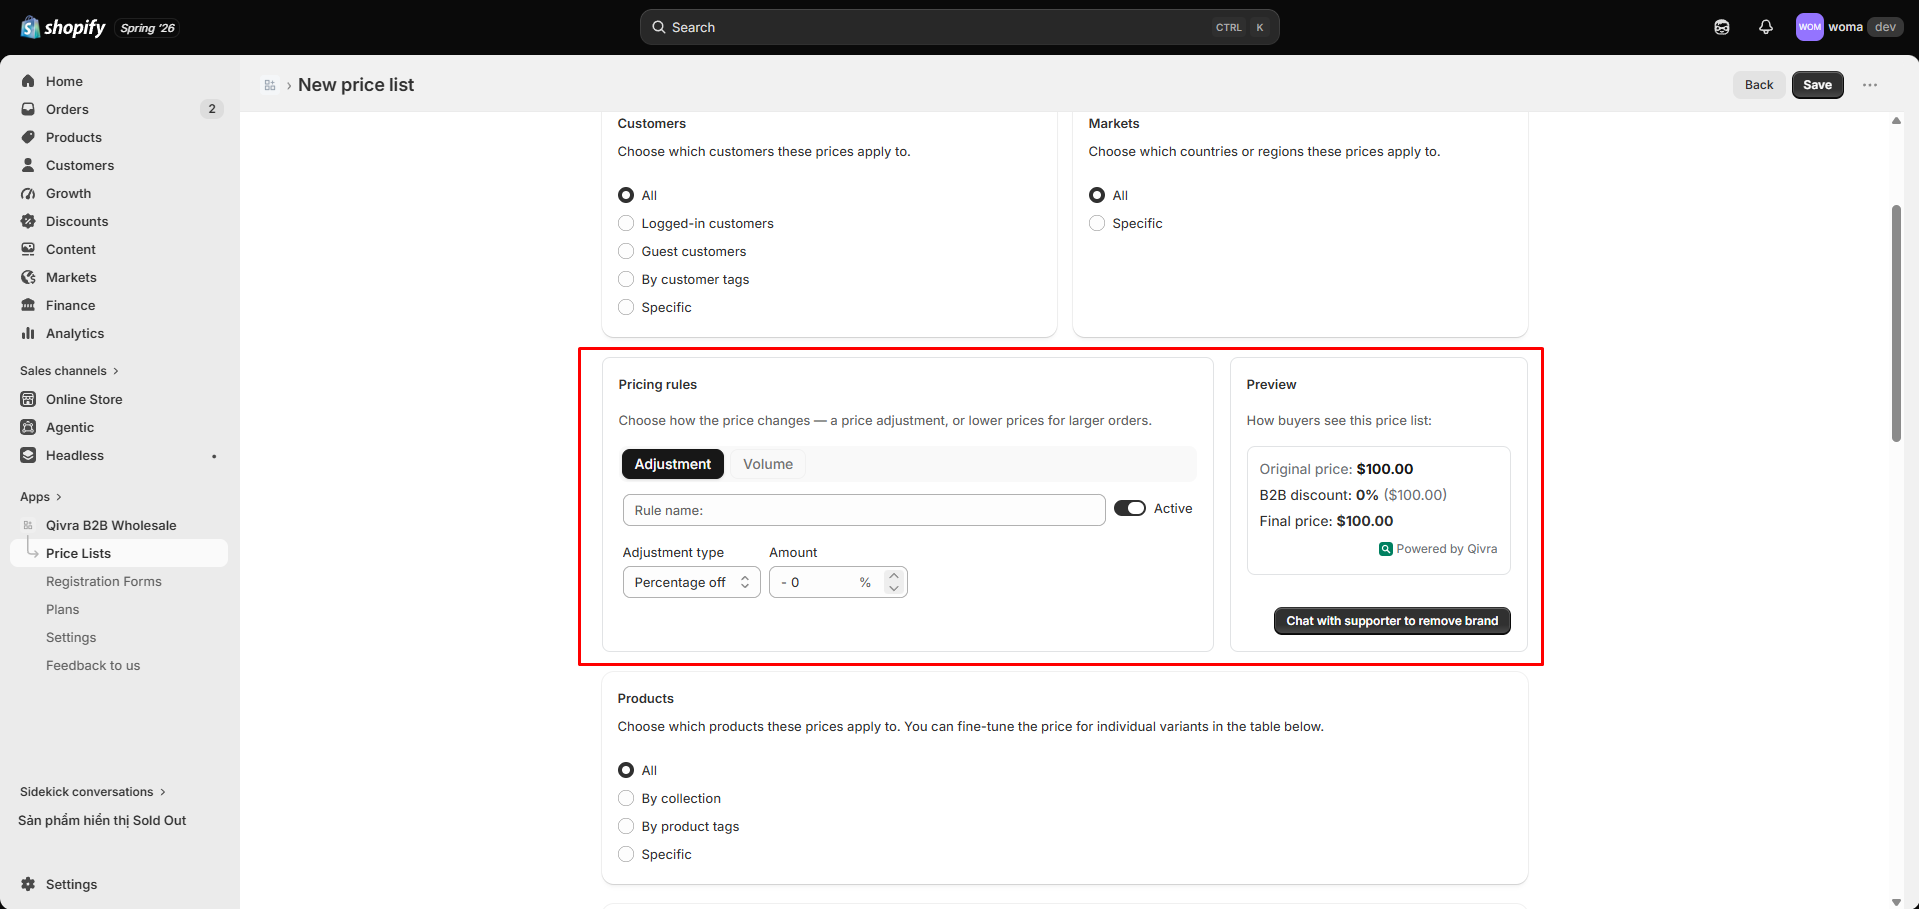This screenshot has height=909, width=1919.
Task: Select Specific customers radio option
Action: tap(626, 307)
